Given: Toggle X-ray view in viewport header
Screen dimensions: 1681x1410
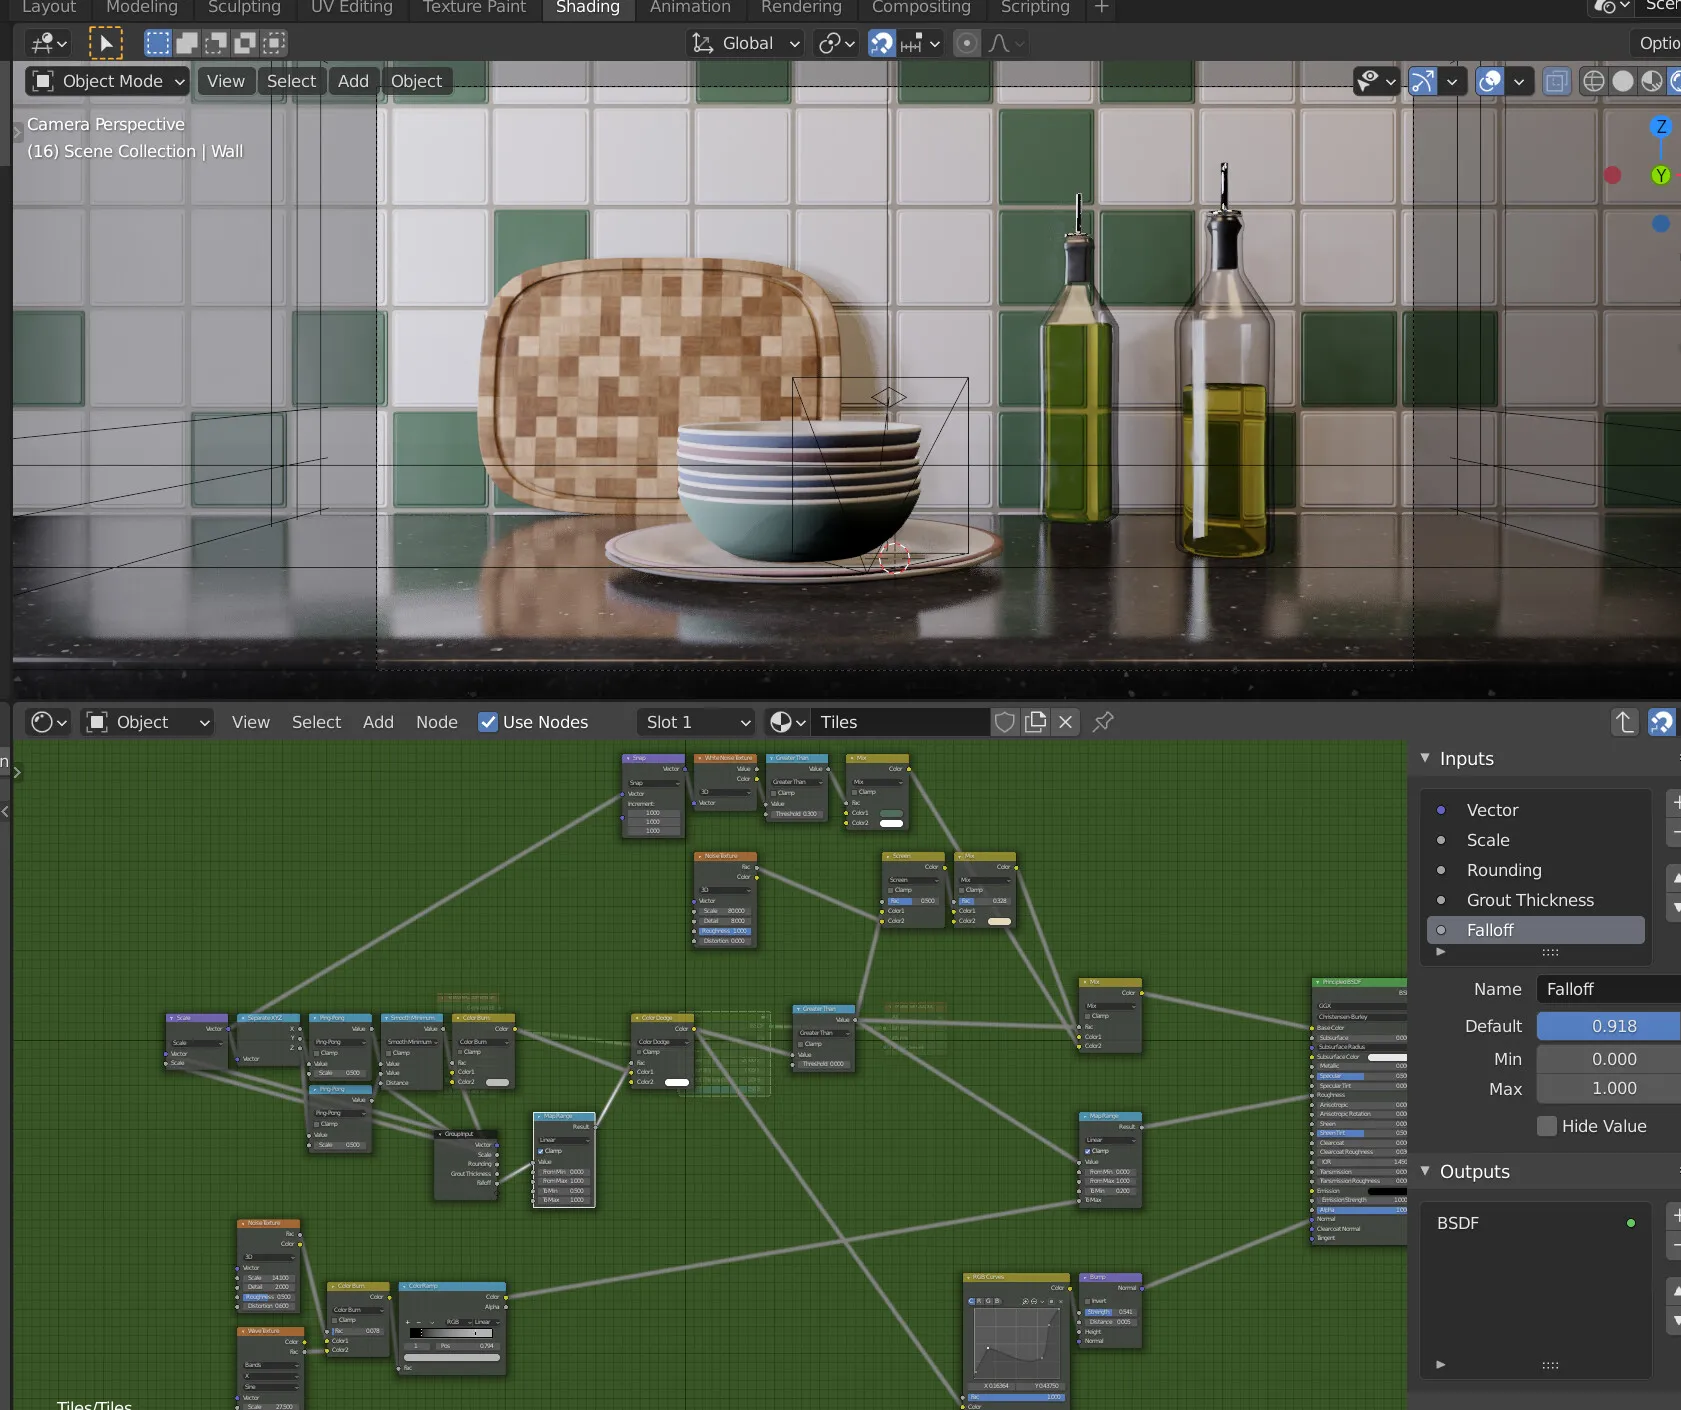Looking at the screenshot, I should [x=1556, y=81].
